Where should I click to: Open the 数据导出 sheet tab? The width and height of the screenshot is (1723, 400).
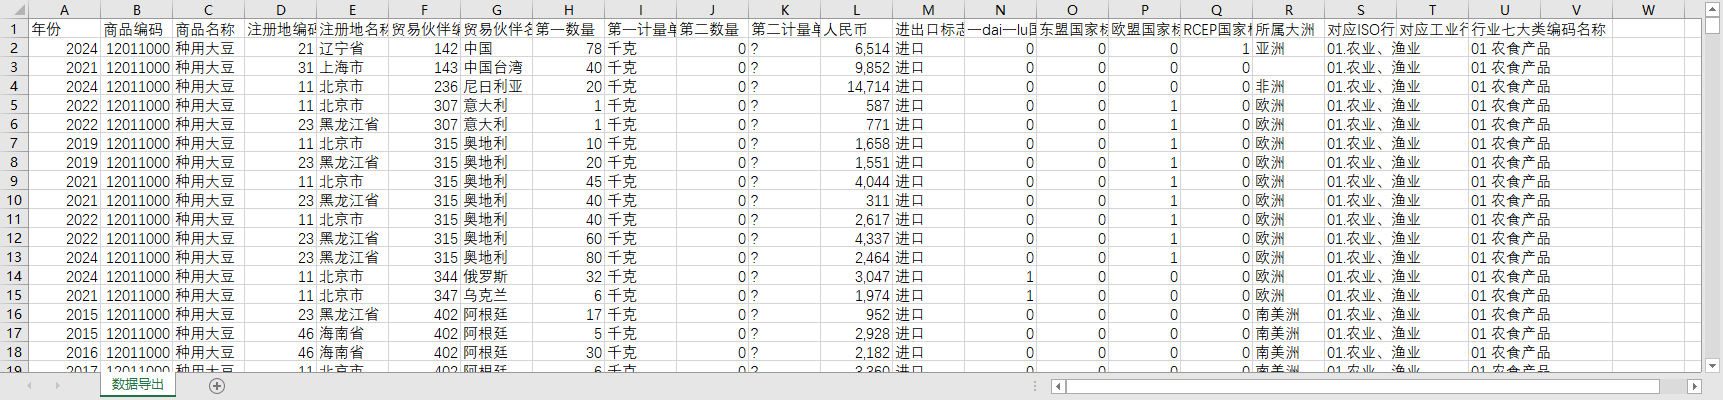coord(137,385)
